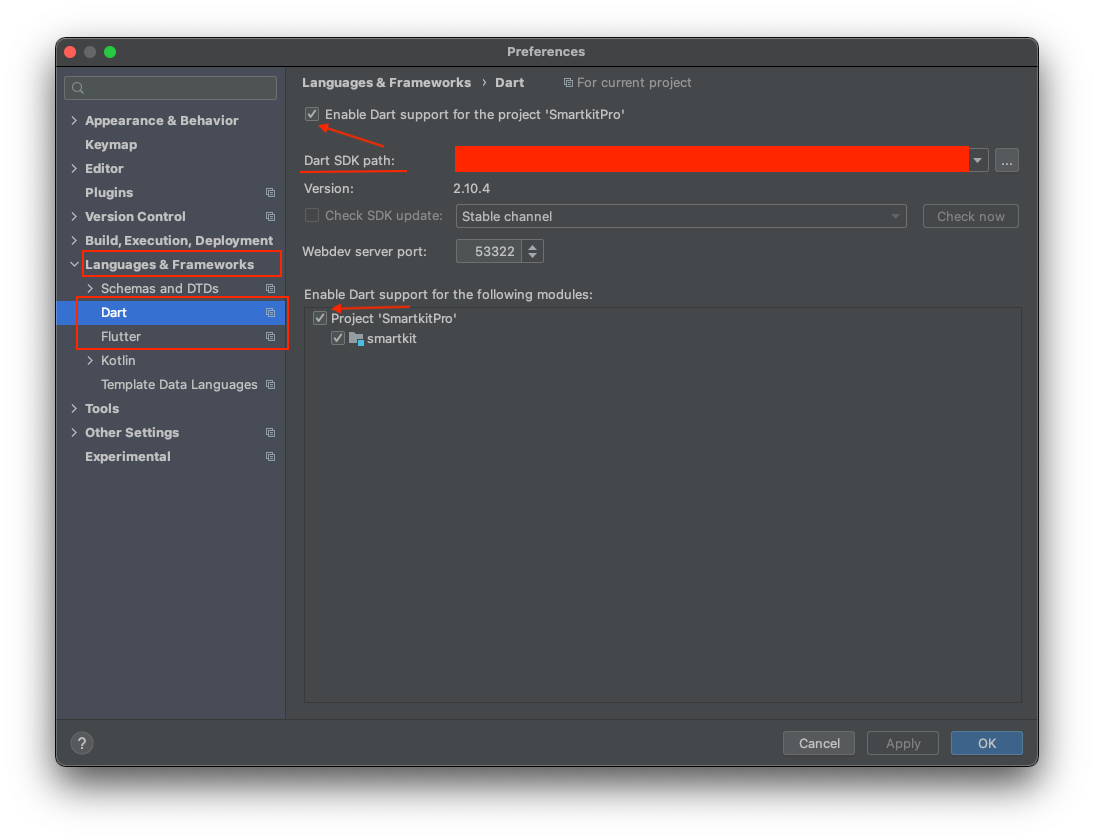Screen dimensions: 1094x840
Task: Disable Dart support for project 'SmartkitPro'
Action: pos(311,113)
